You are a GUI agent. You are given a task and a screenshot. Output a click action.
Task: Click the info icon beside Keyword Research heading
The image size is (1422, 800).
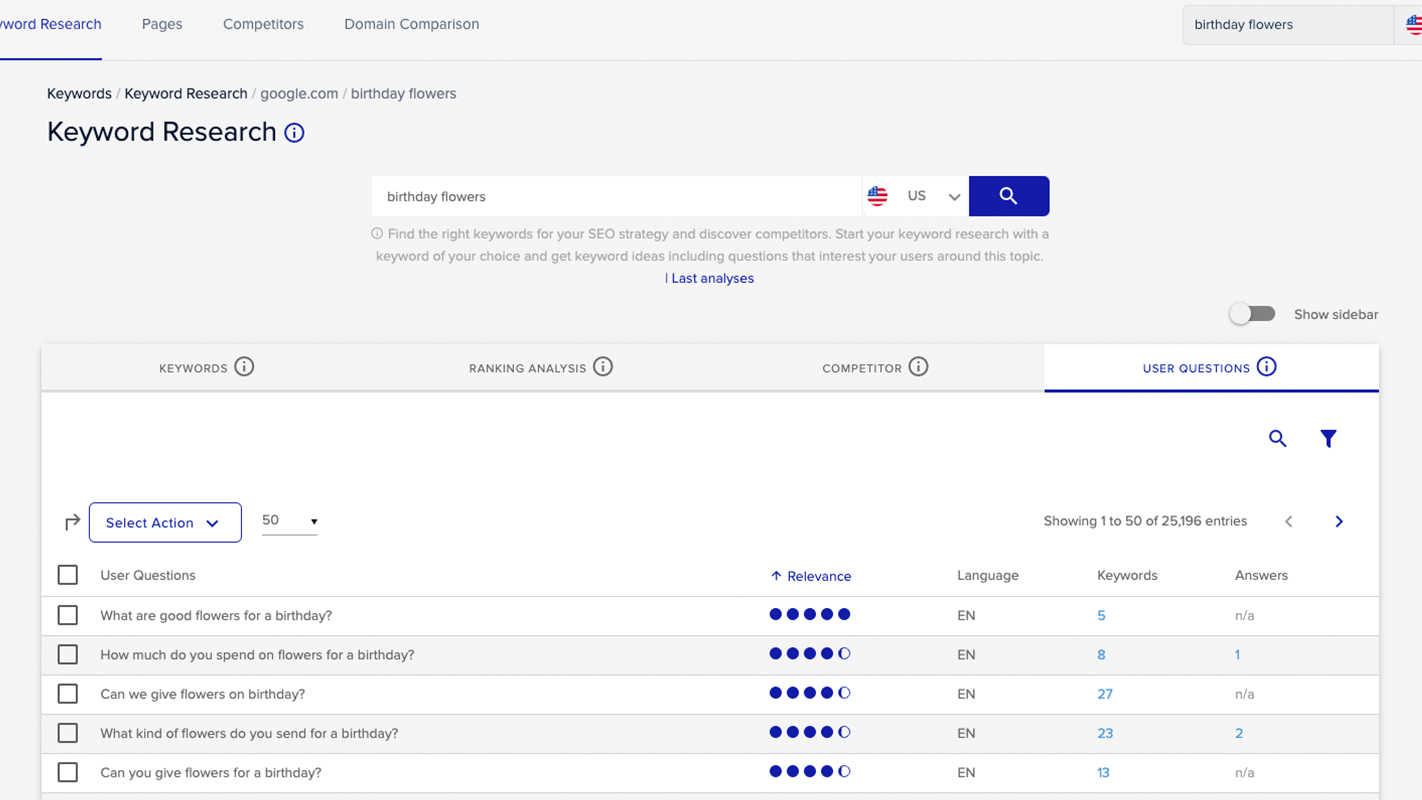[x=294, y=133]
